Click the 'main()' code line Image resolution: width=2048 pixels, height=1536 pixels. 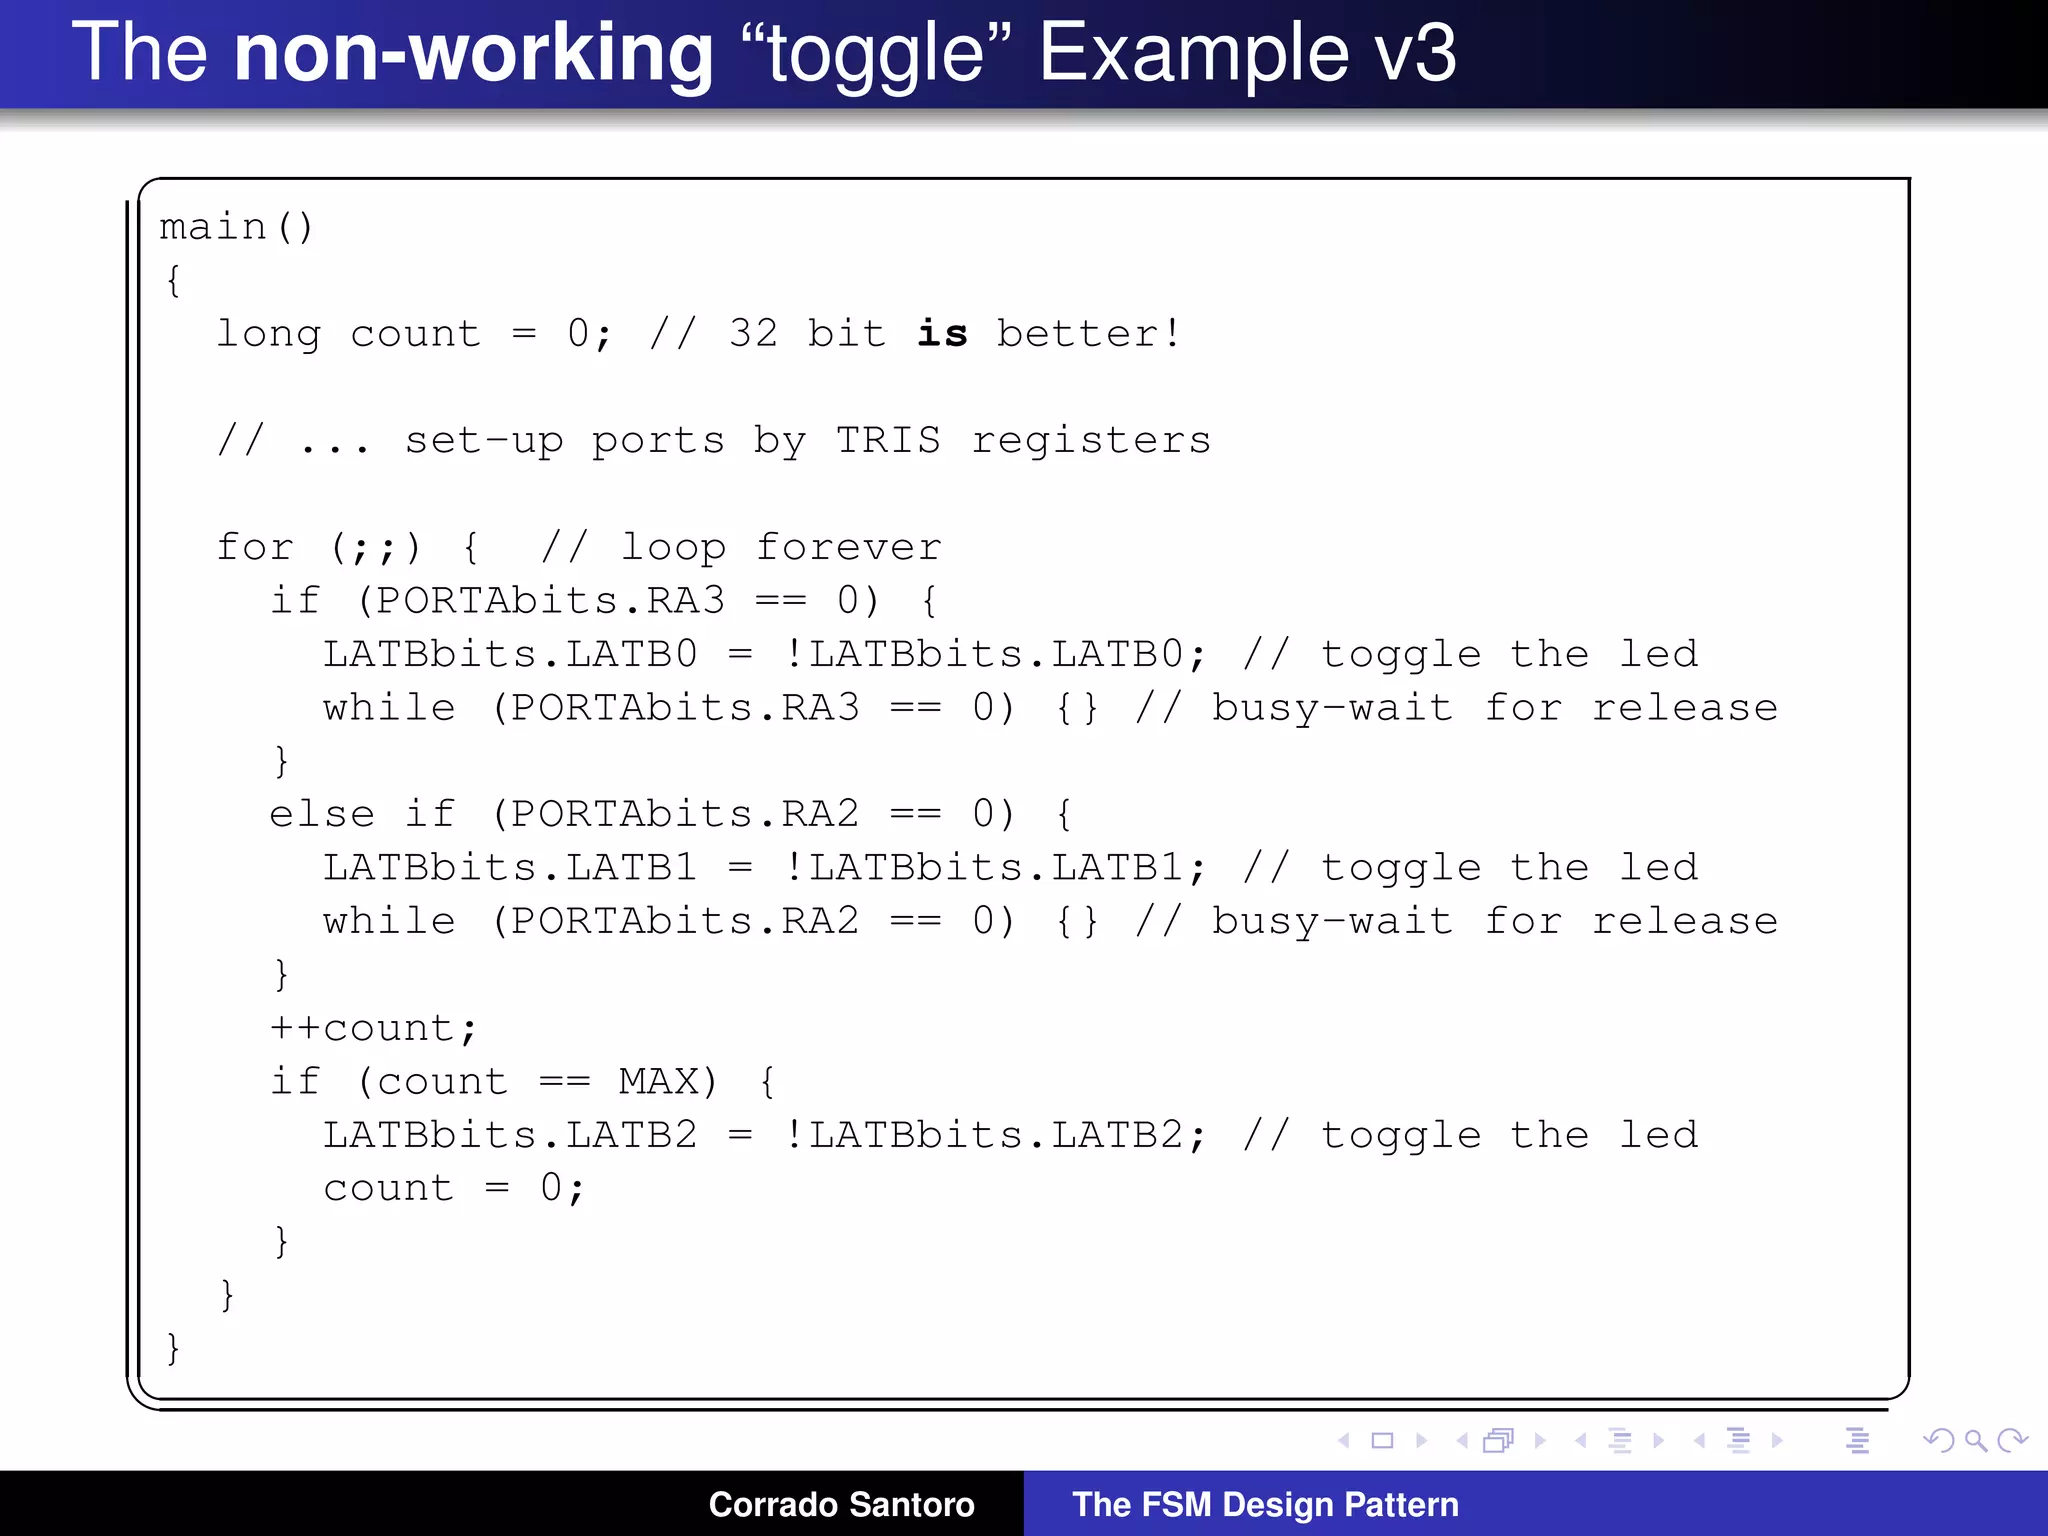click(236, 227)
